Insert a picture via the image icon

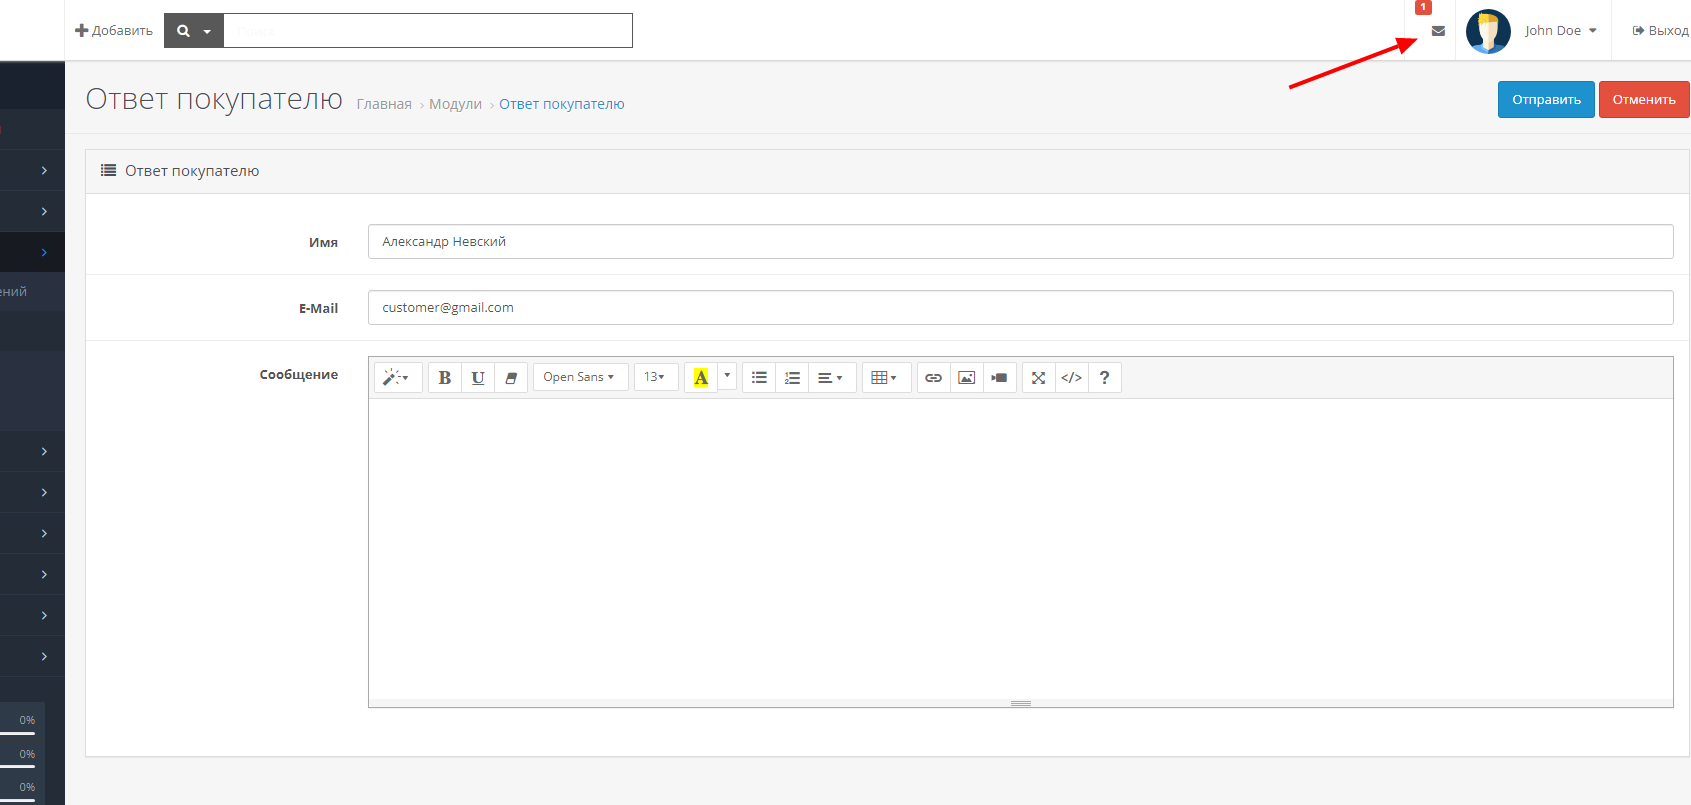pyautogui.click(x=966, y=378)
